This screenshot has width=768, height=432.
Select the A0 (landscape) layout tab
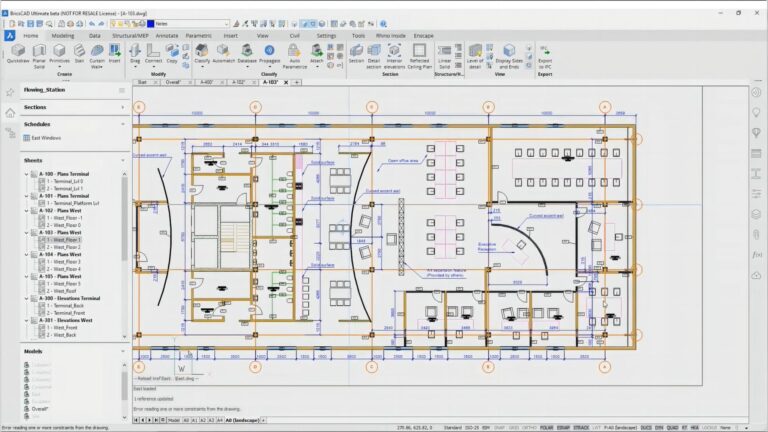coord(242,420)
